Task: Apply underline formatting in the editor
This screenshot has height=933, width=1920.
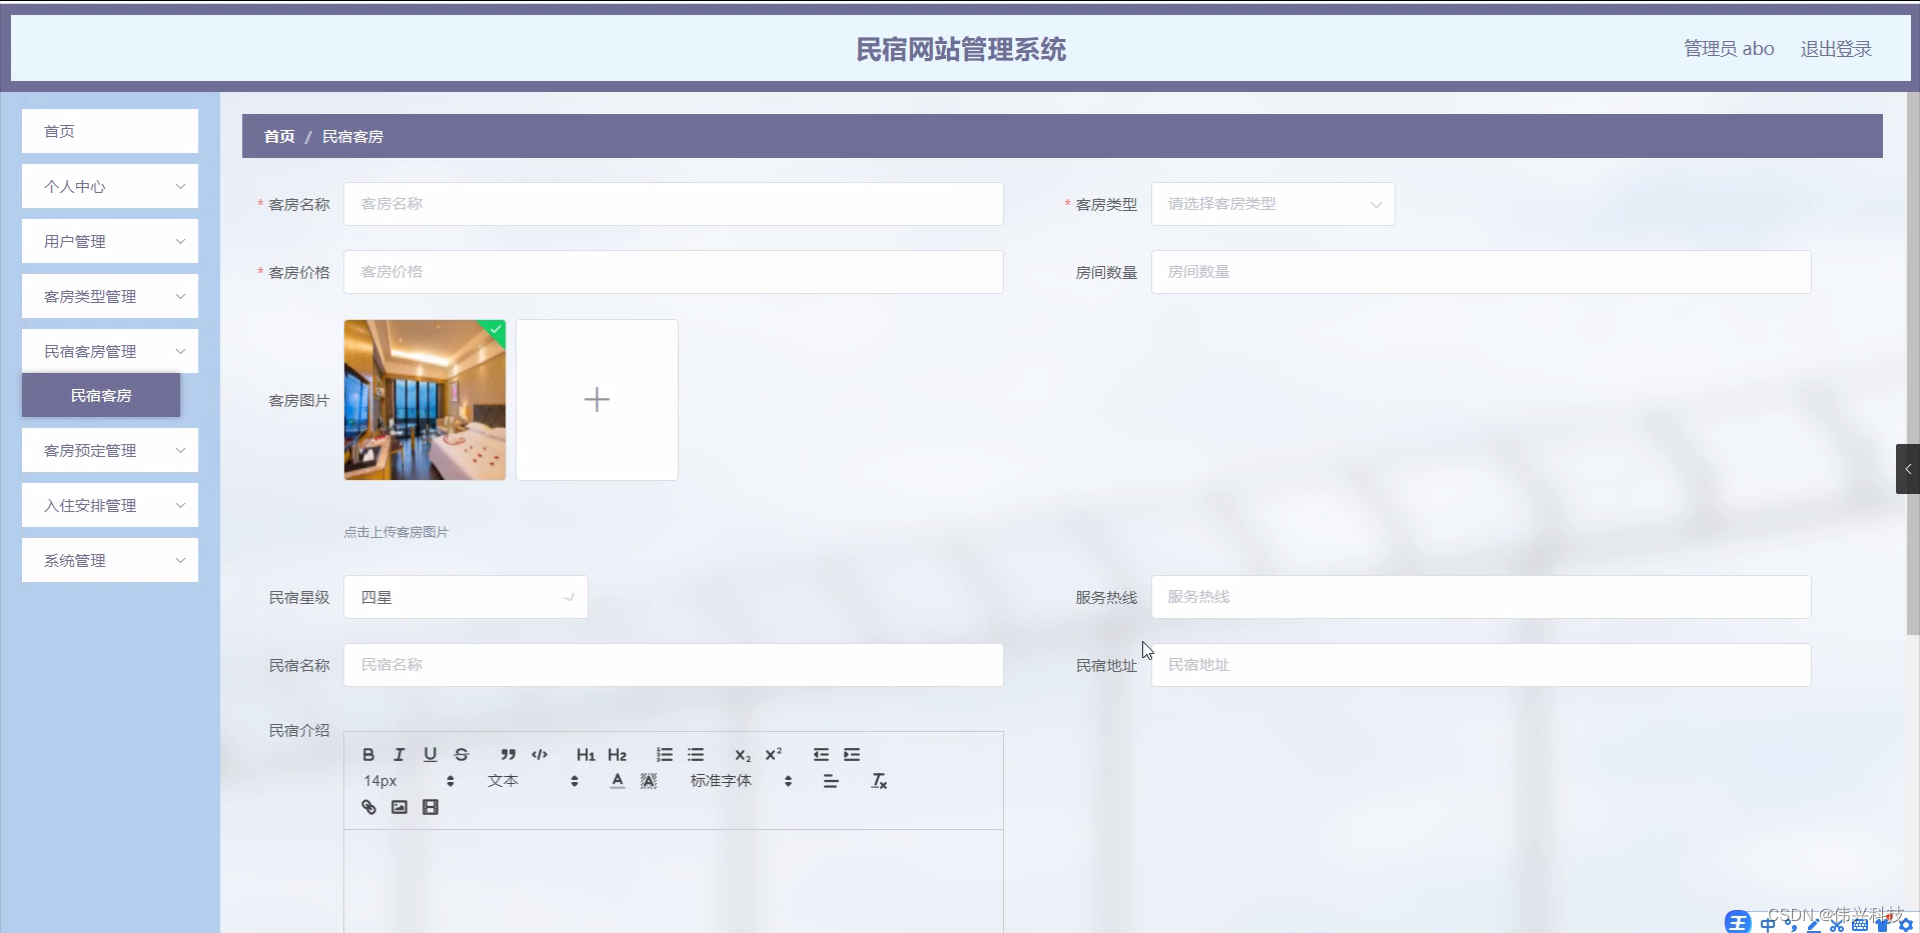Action: [x=430, y=755]
